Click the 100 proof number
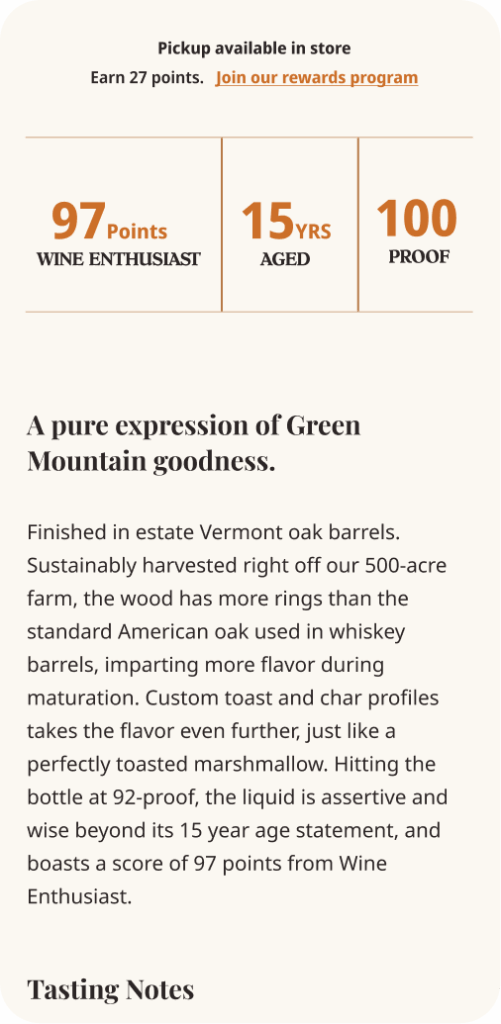501x1024 pixels. pyautogui.click(x=417, y=218)
